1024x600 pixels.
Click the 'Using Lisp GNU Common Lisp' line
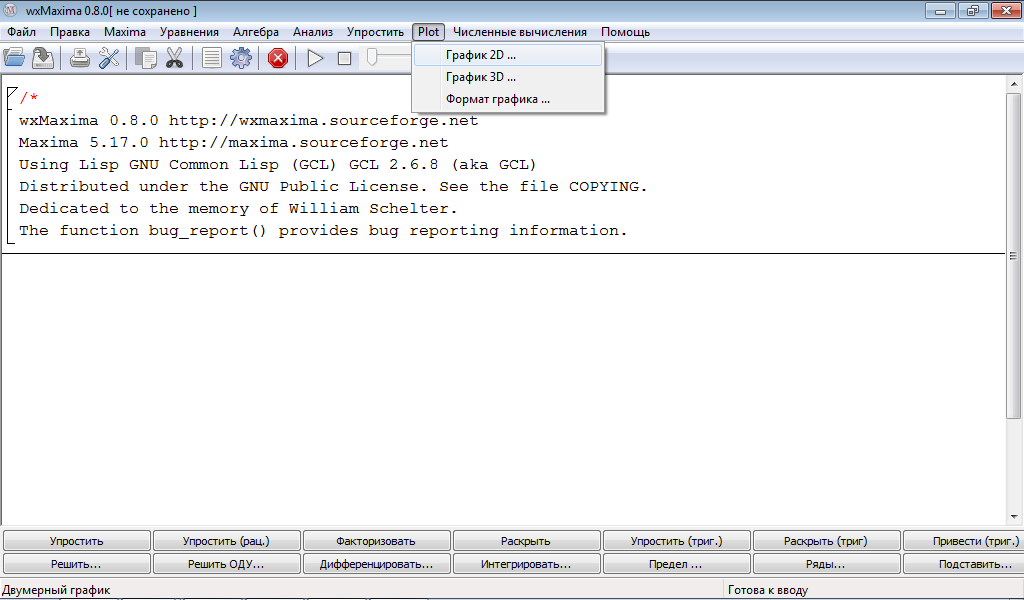(x=277, y=165)
